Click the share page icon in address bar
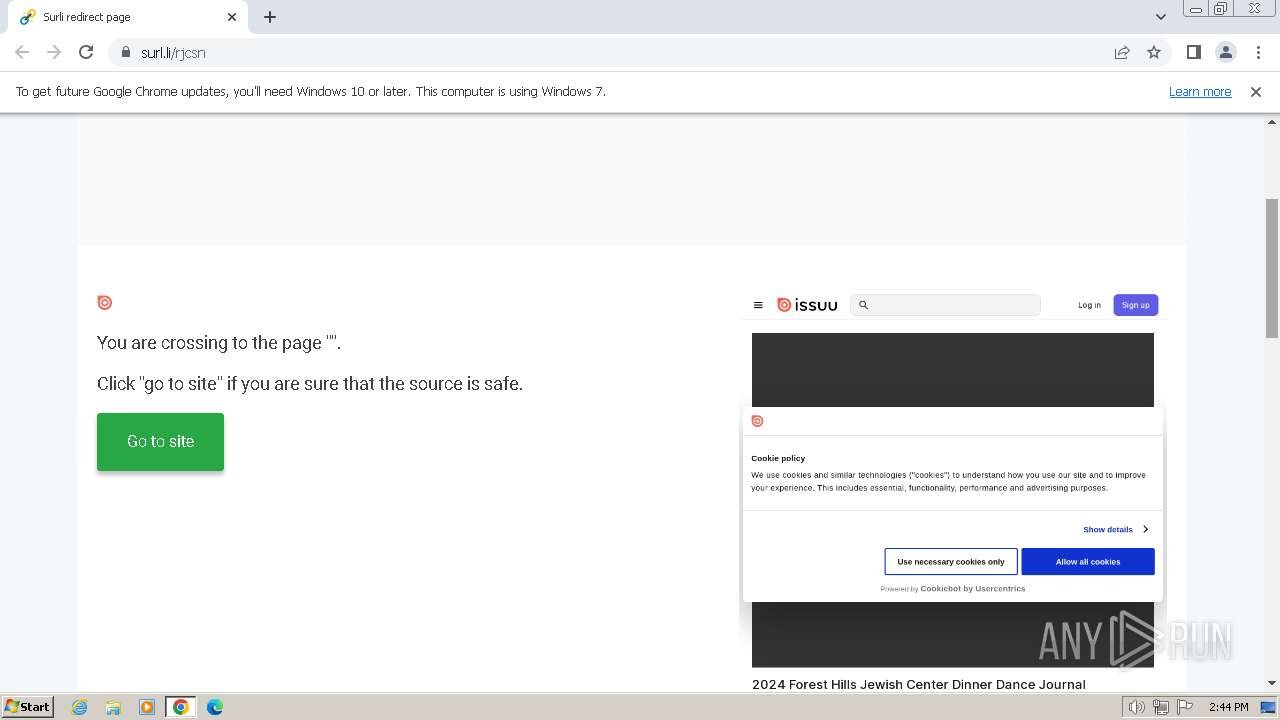 tap(1122, 52)
